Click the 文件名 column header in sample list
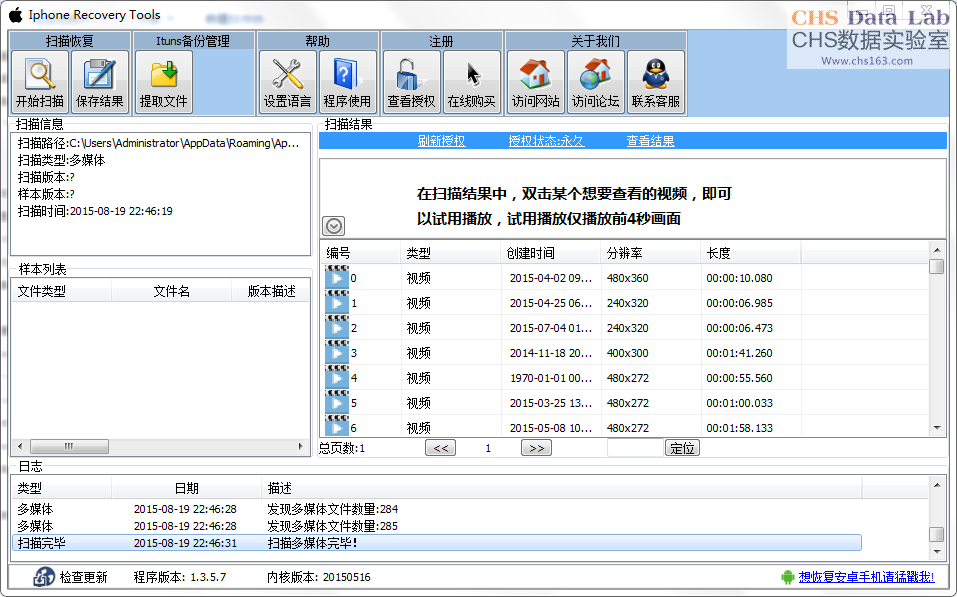957x597 pixels. 172,291
